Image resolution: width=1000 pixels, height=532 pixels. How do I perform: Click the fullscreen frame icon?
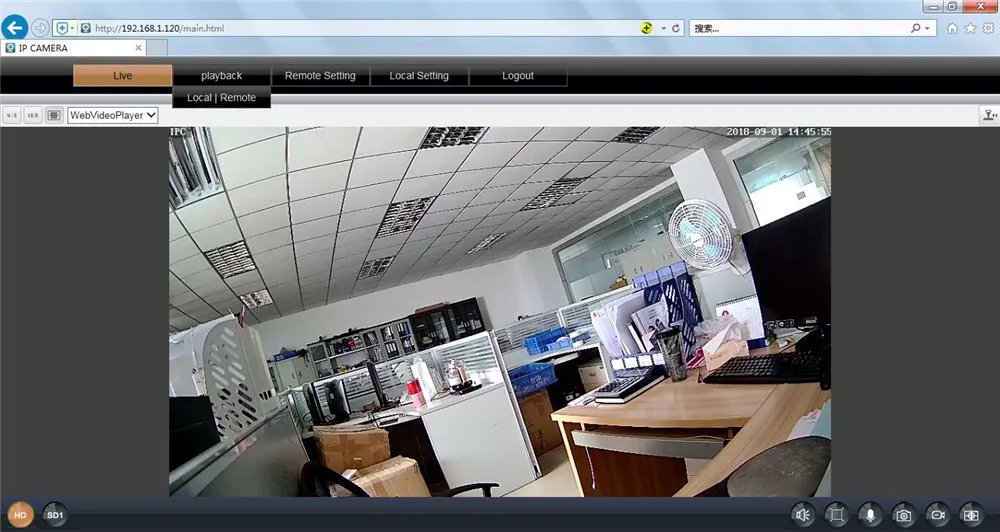pyautogui.click(x=837, y=515)
